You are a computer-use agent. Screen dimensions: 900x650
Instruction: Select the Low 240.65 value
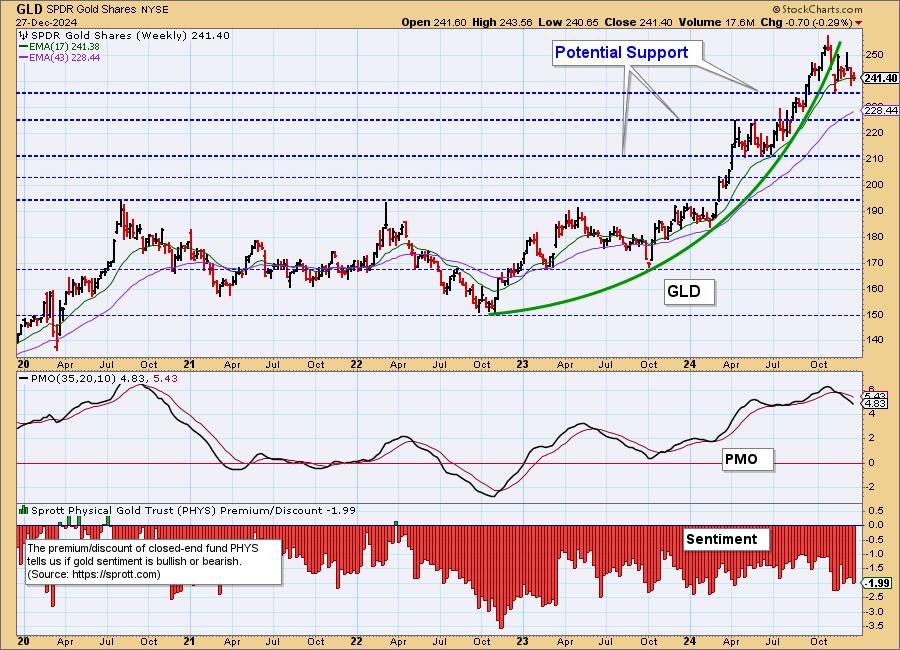(568, 22)
